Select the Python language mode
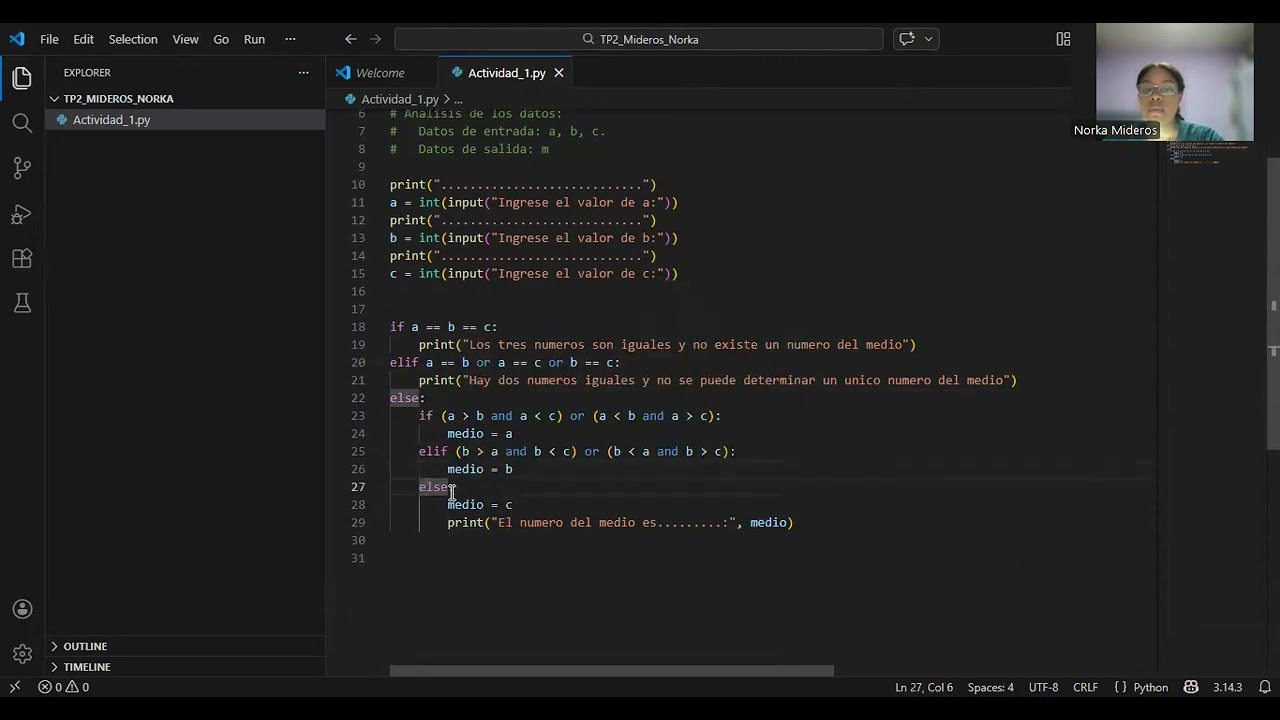This screenshot has width=1280, height=720. coord(1151,687)
